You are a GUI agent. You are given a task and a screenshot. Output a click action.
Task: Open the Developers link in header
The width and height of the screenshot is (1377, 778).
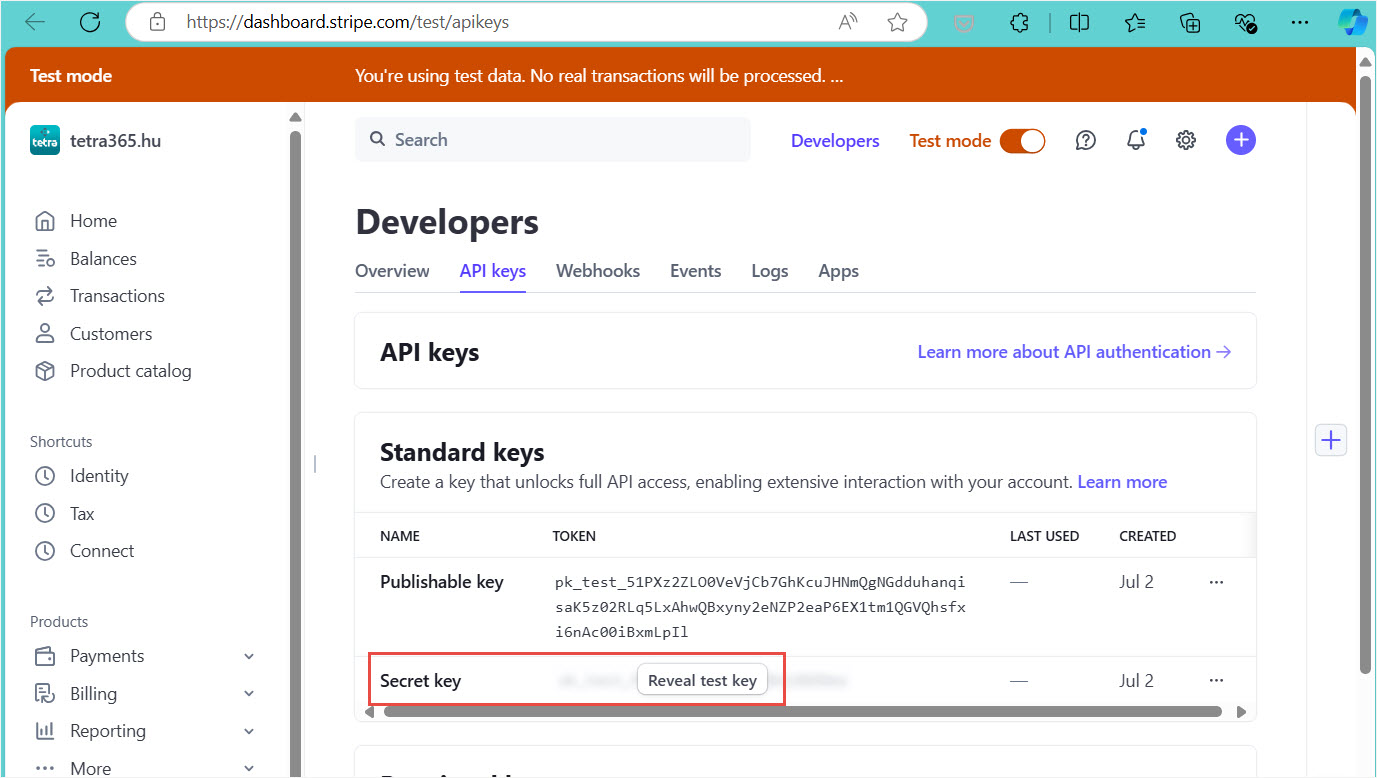click(835, 141)
